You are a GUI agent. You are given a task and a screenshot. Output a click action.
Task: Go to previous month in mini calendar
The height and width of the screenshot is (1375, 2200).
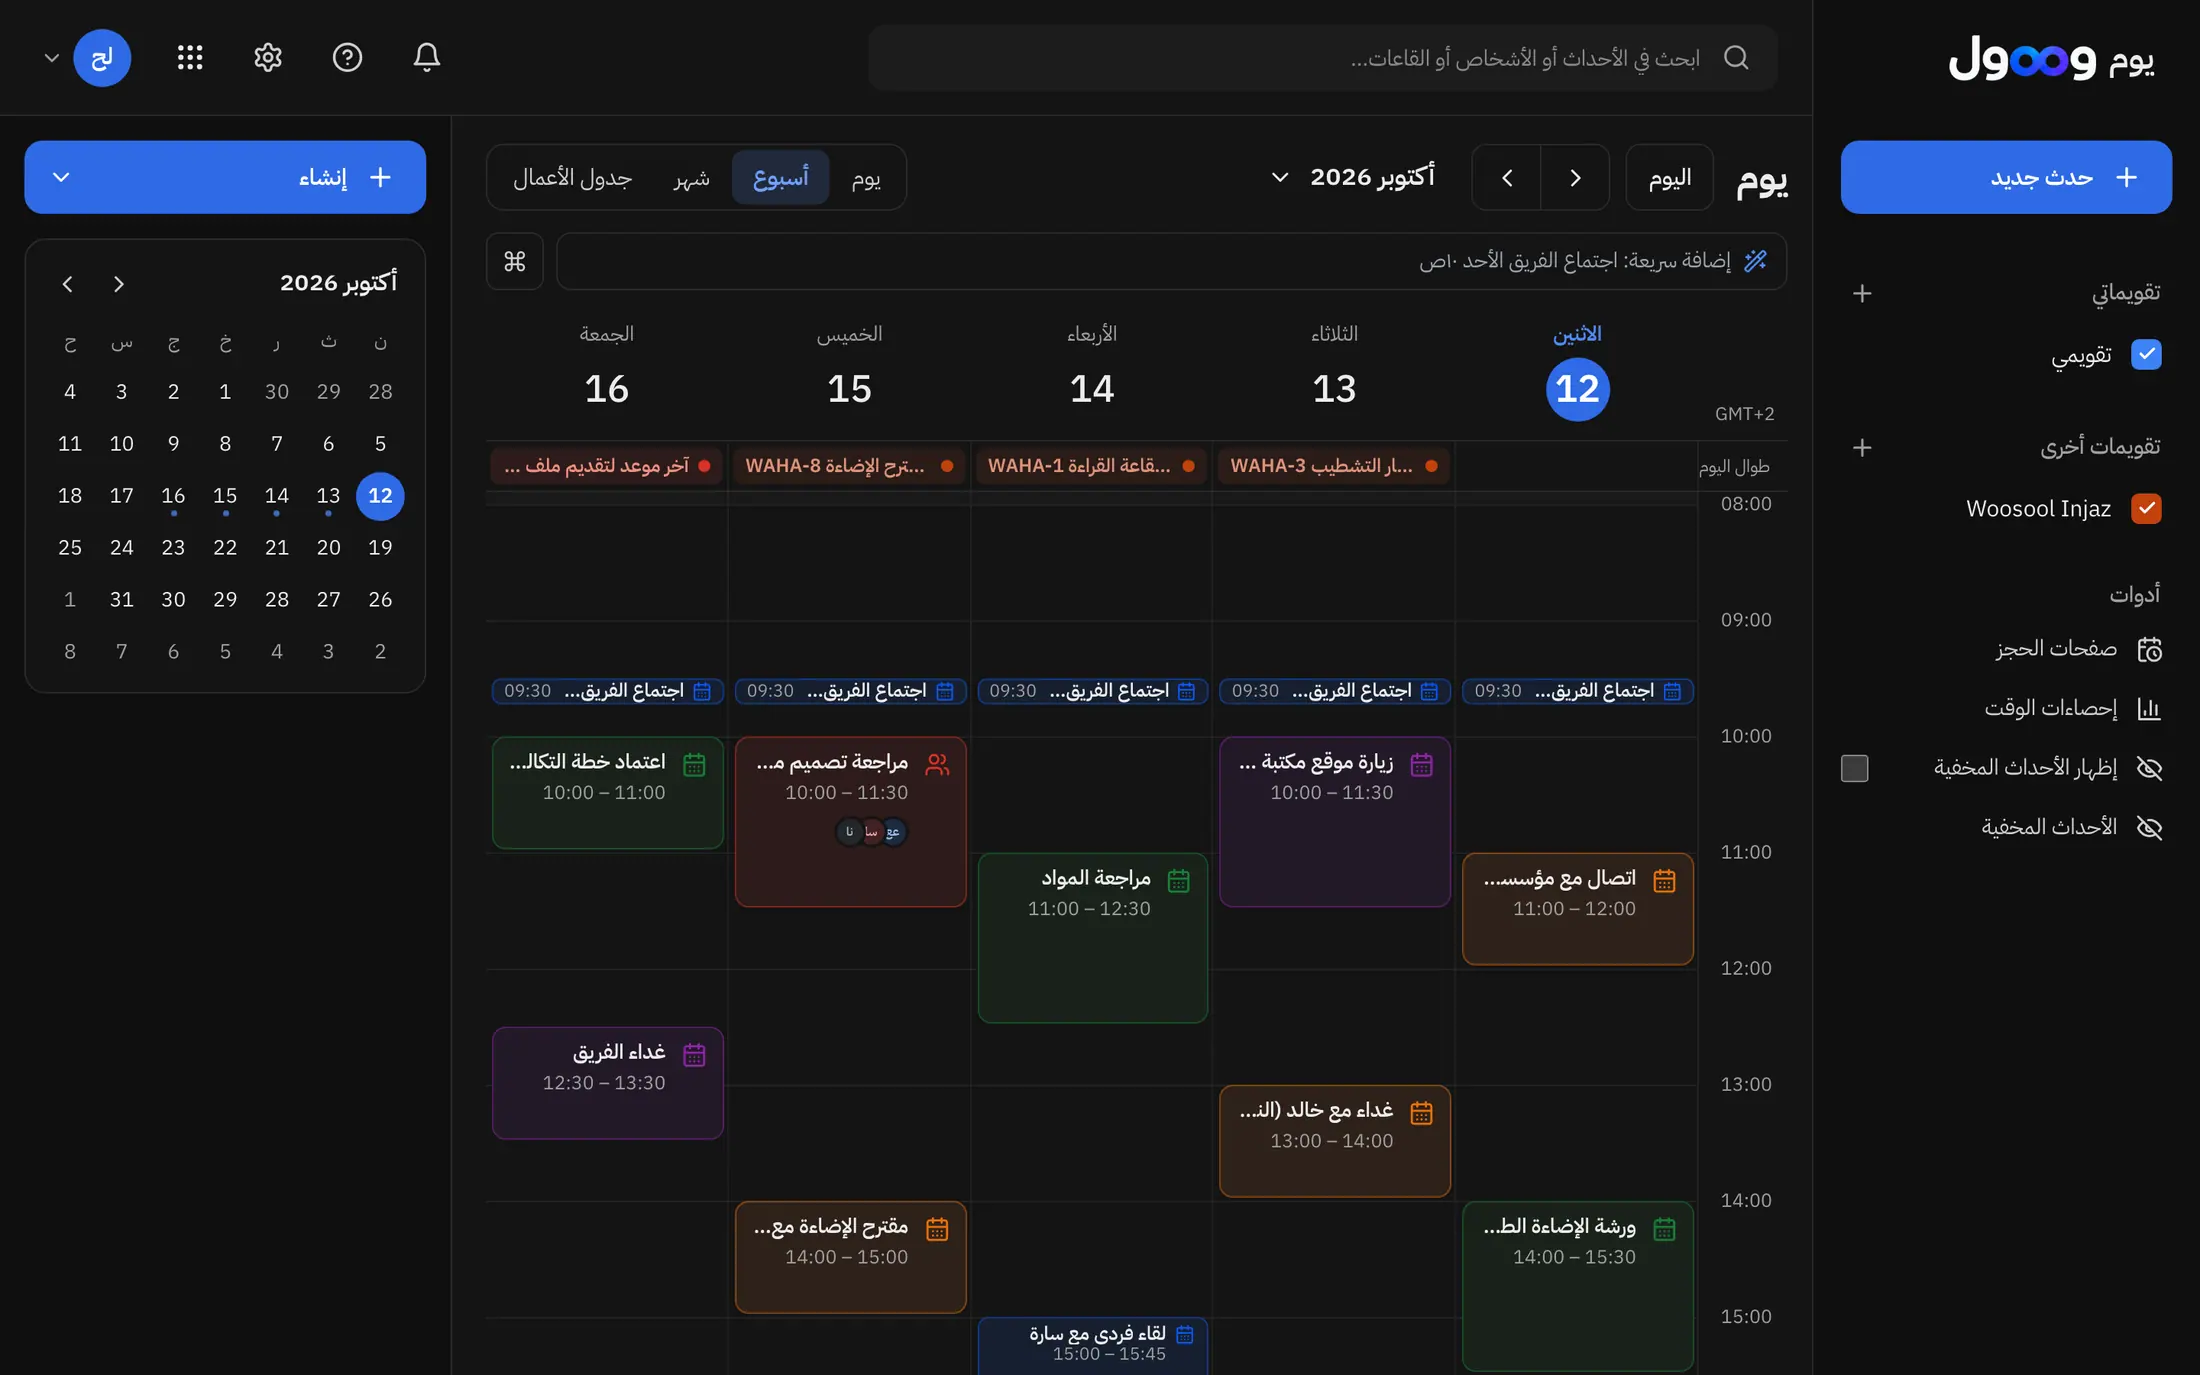tap(119, 284)
